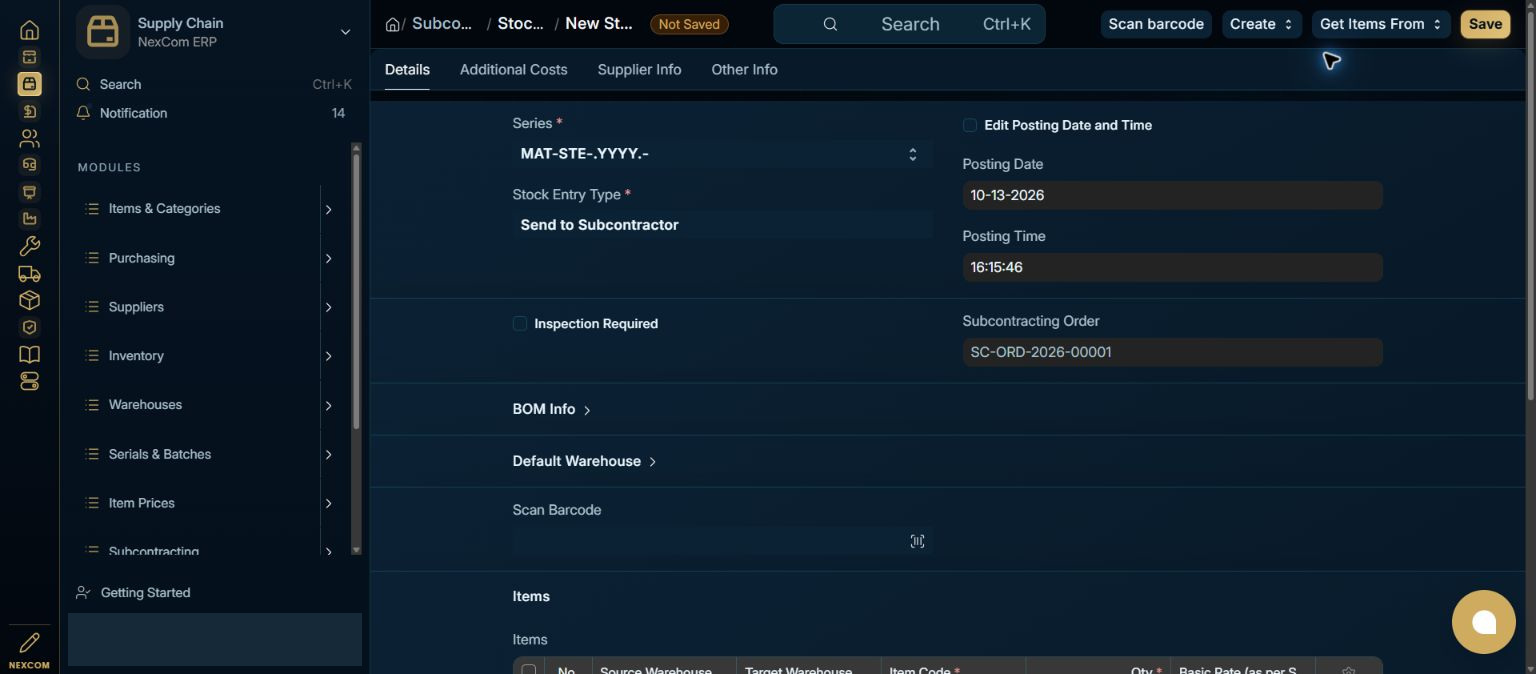
Task: Click the Supply Chain workspace logo tile
Action: [x=103, y=32]
